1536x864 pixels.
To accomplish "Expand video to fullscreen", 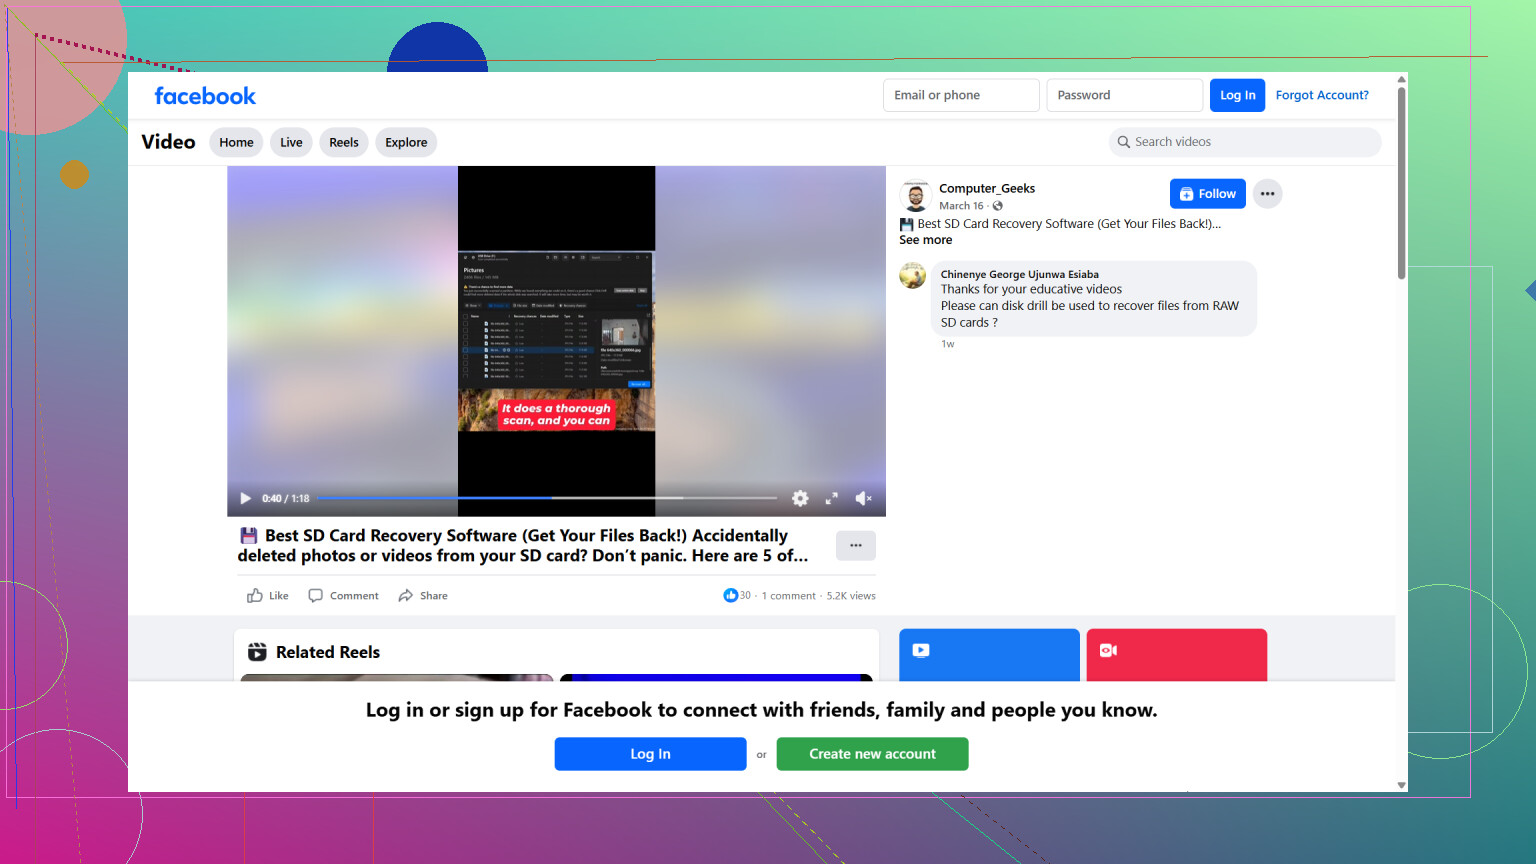I will [x=831, y=498].
